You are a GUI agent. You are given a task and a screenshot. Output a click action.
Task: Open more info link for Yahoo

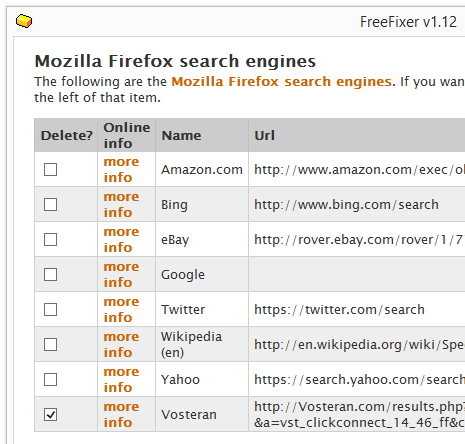pyautogui.click(x=121, y=379)
